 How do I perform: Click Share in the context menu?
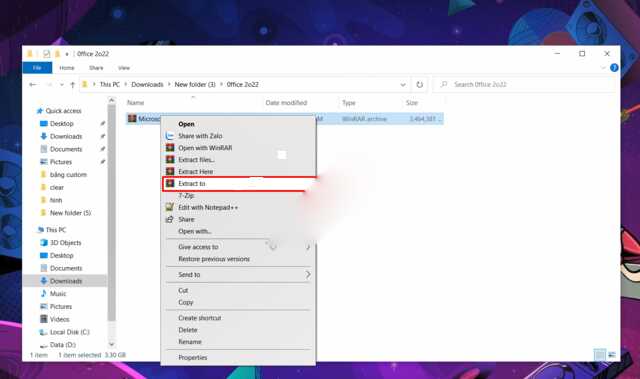click(x=186, y=219)
